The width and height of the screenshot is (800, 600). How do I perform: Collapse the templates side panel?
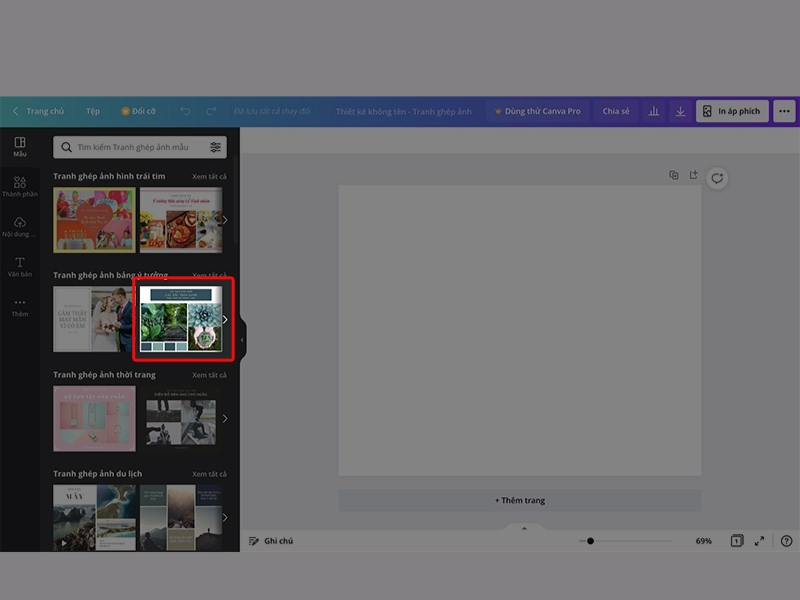[242, 340]
